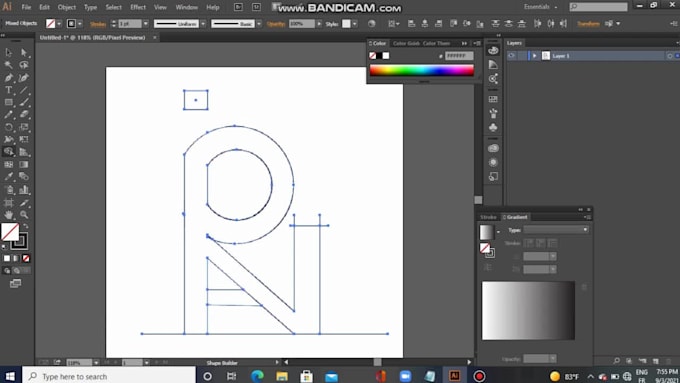Viewport: 680px width, 383px height.
Task: Select the Gradient tool in toolbox
Action: click(x=24, y=164)
